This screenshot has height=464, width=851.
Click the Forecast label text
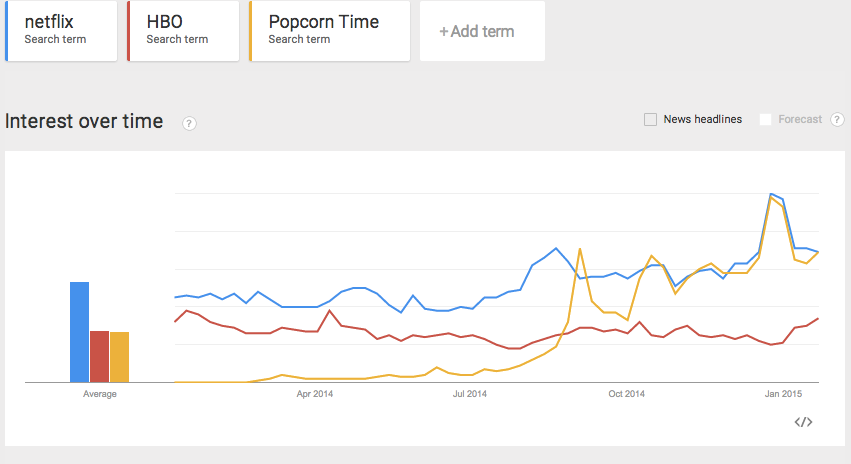point(800,120)
